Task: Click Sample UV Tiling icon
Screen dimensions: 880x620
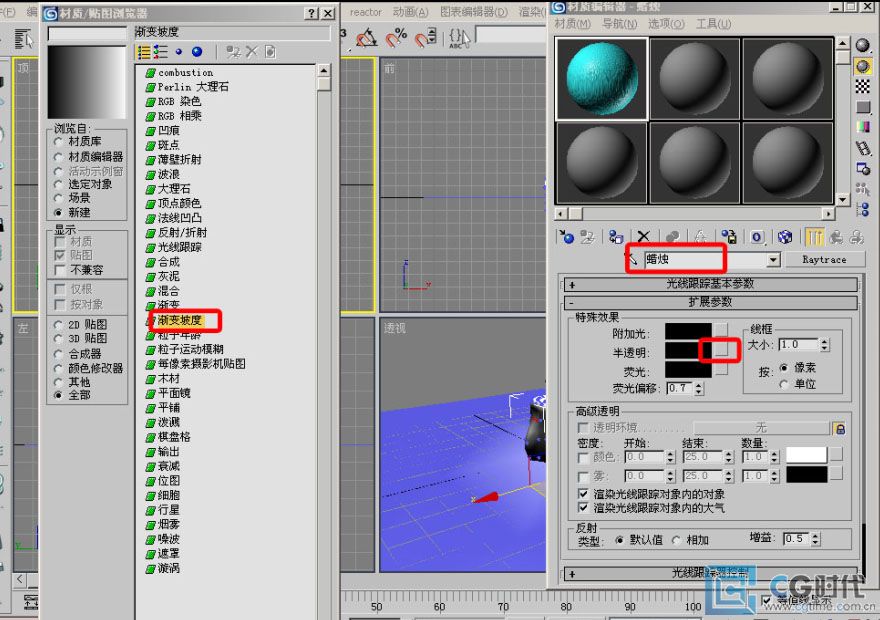Action: coord(863,107)
